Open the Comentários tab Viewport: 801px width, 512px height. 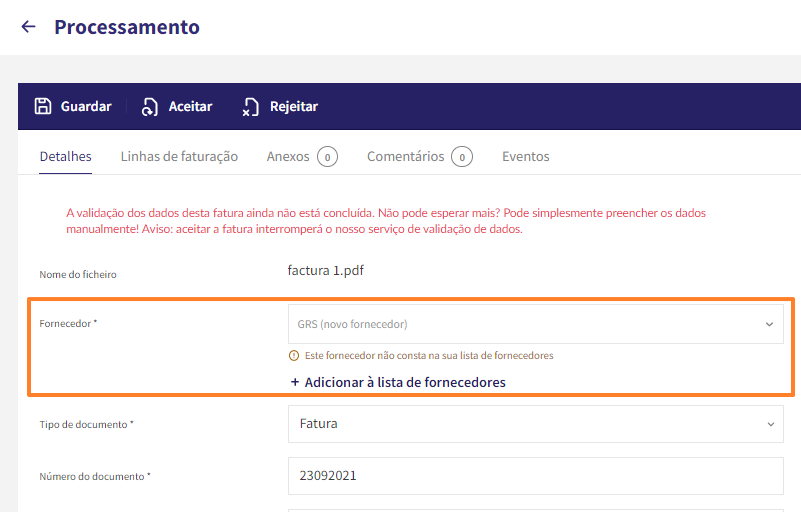[x=406, y=156]
